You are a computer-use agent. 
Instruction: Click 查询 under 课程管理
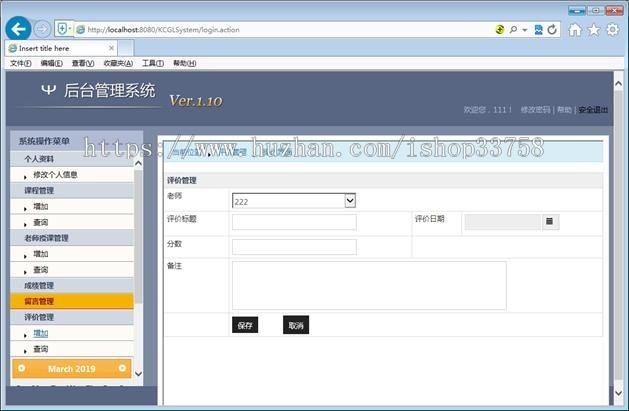tap(41, 222)
